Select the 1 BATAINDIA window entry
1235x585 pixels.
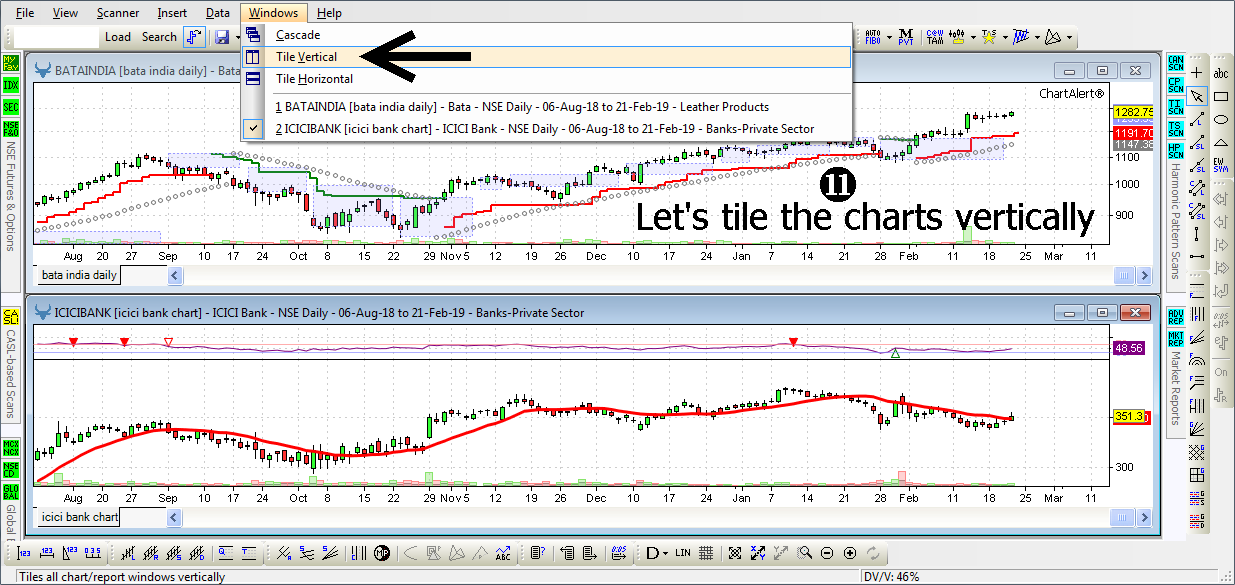click(x=547, y=106)
